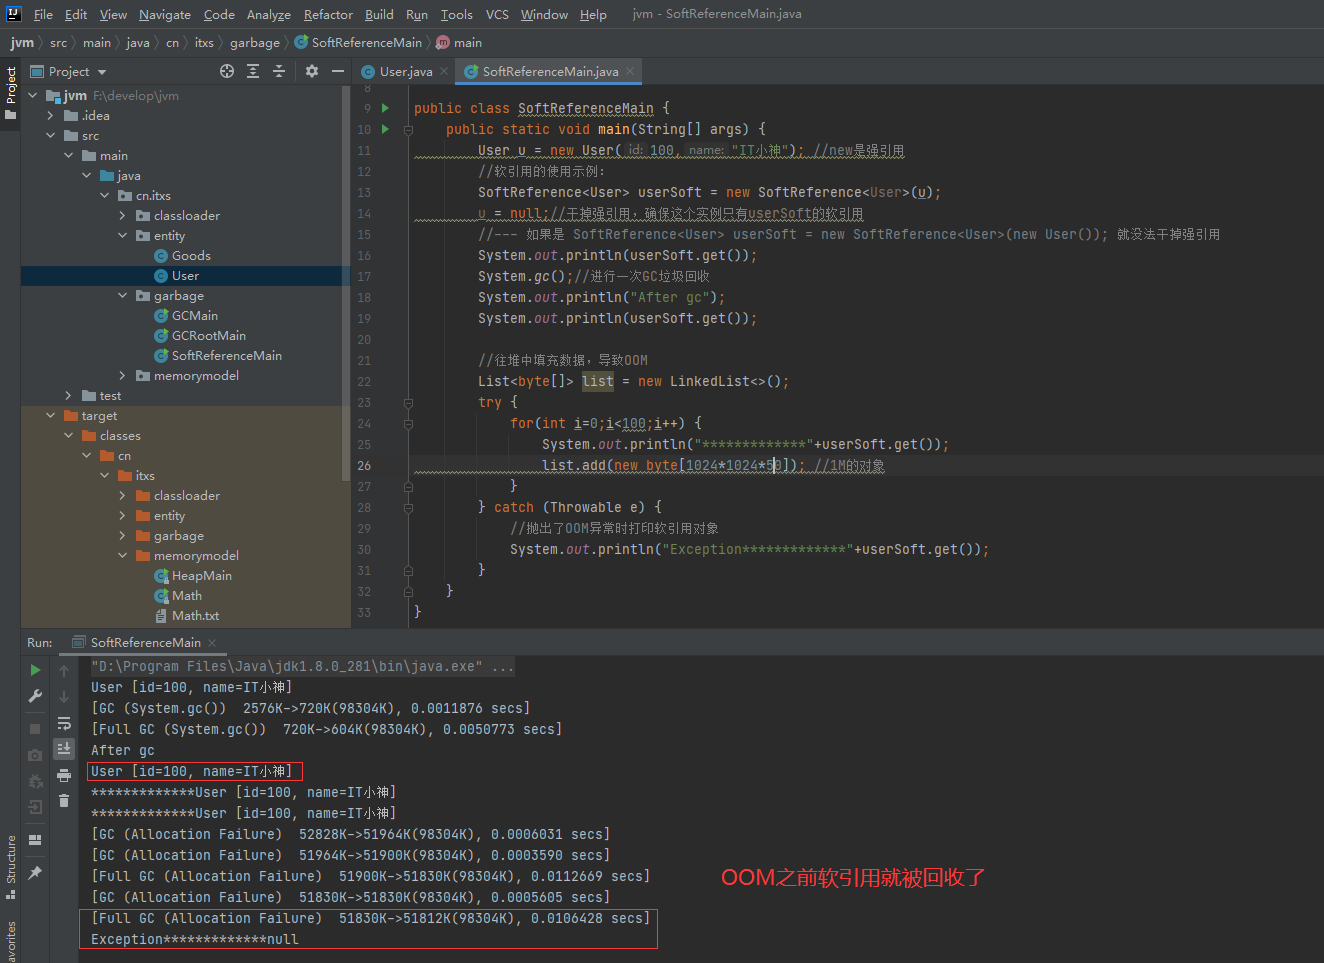Viewport: 1324px width, 963px height.
Task: Click line number 26 in the gutter
Action: click(364, 465)
